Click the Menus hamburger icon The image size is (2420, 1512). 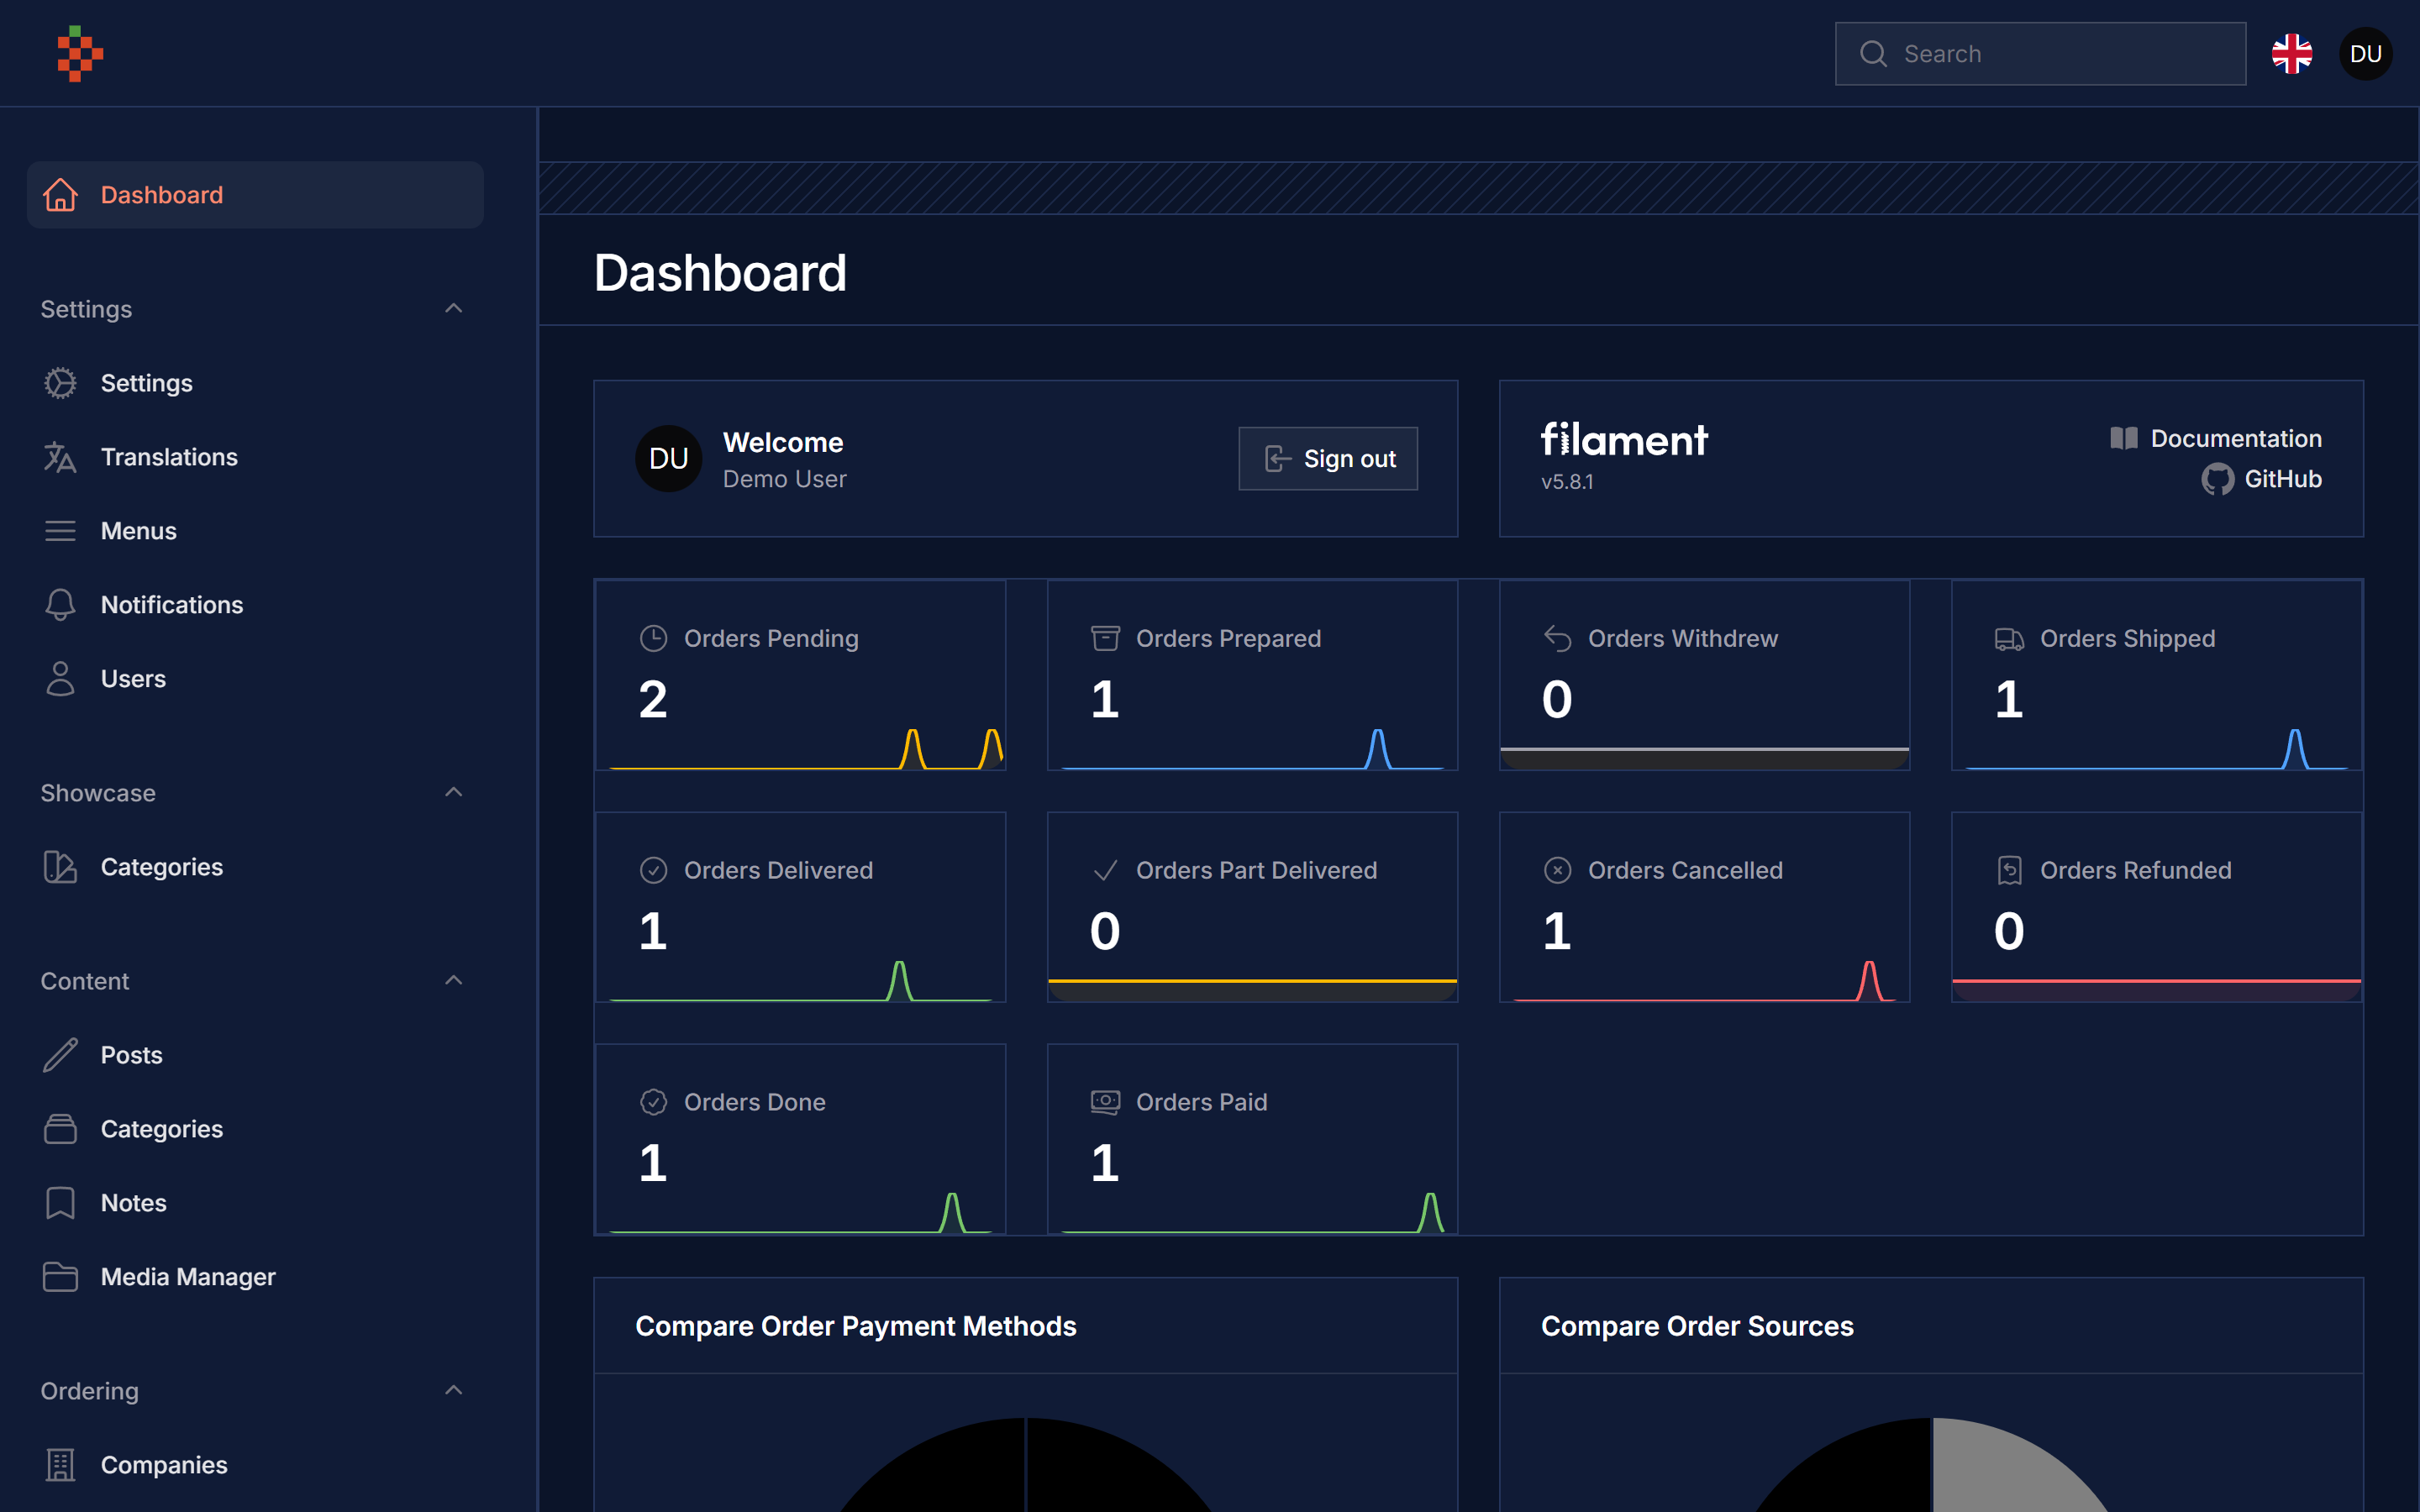61,531
